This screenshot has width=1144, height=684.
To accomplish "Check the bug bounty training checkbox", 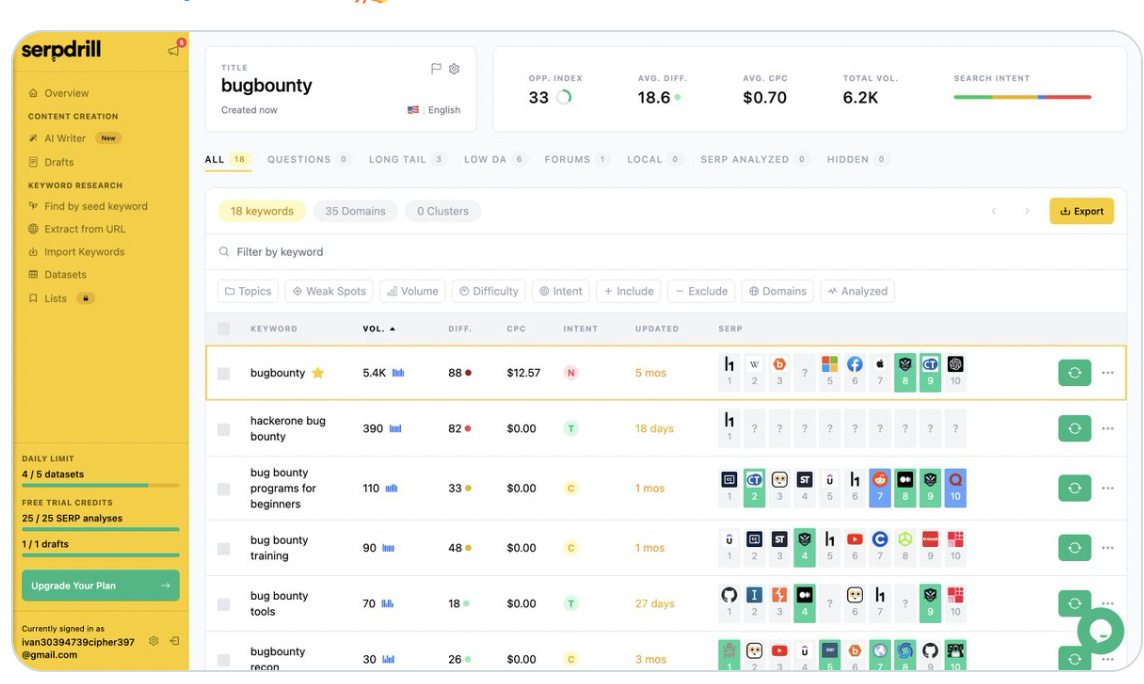I will coord(224,548).
